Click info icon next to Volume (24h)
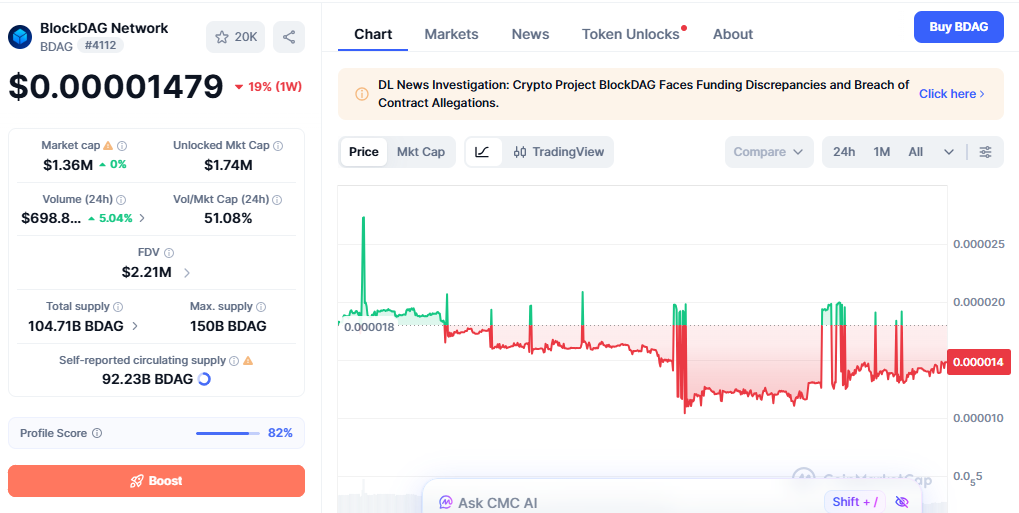This screenshot has height=513, width=1019. coord(121,200)
